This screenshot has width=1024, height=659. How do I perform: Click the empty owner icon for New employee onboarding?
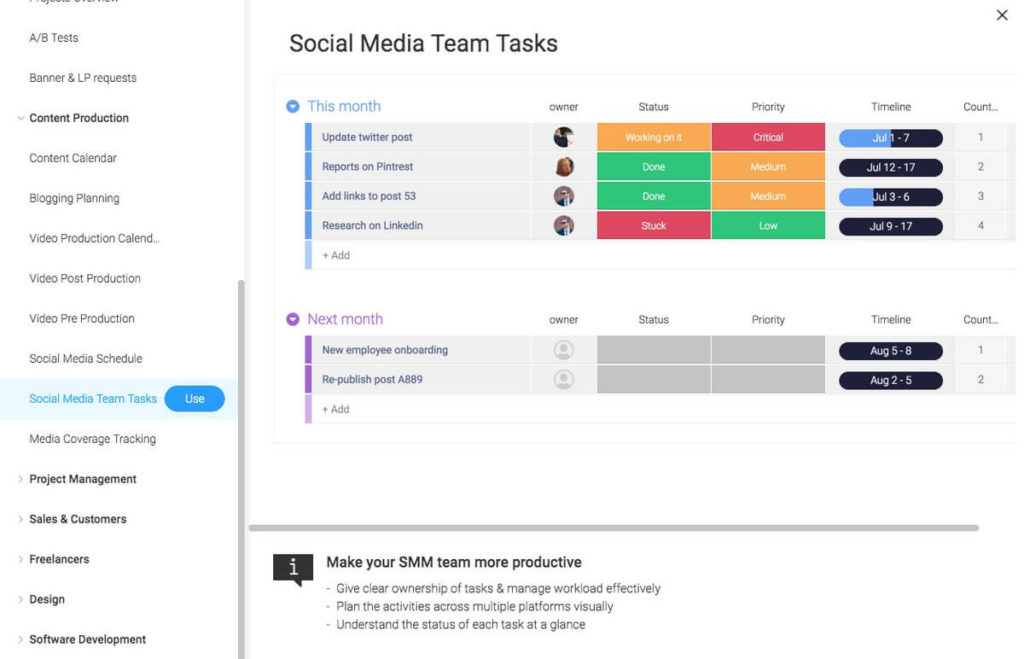coord(563,350)
